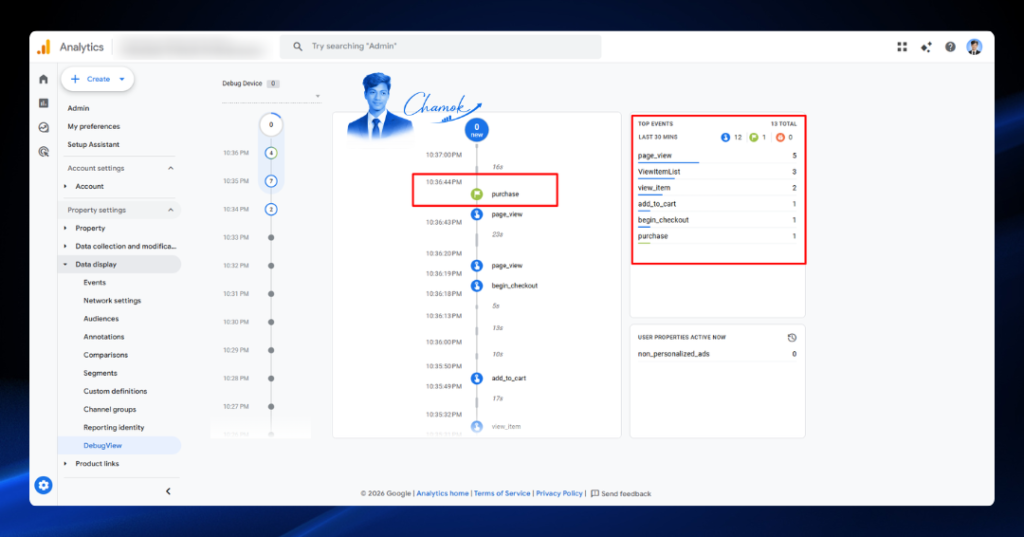Open the Debug Device dropdown arrow

[317, 96]
